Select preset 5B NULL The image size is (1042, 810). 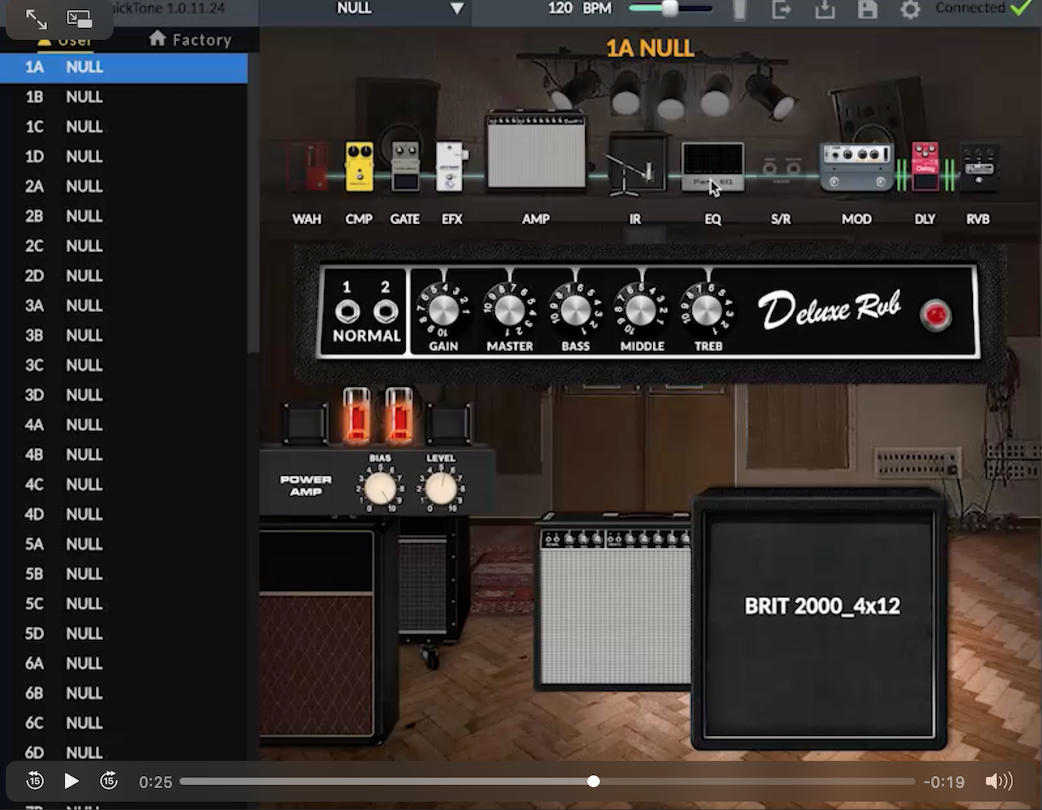(x=124, y=574)
